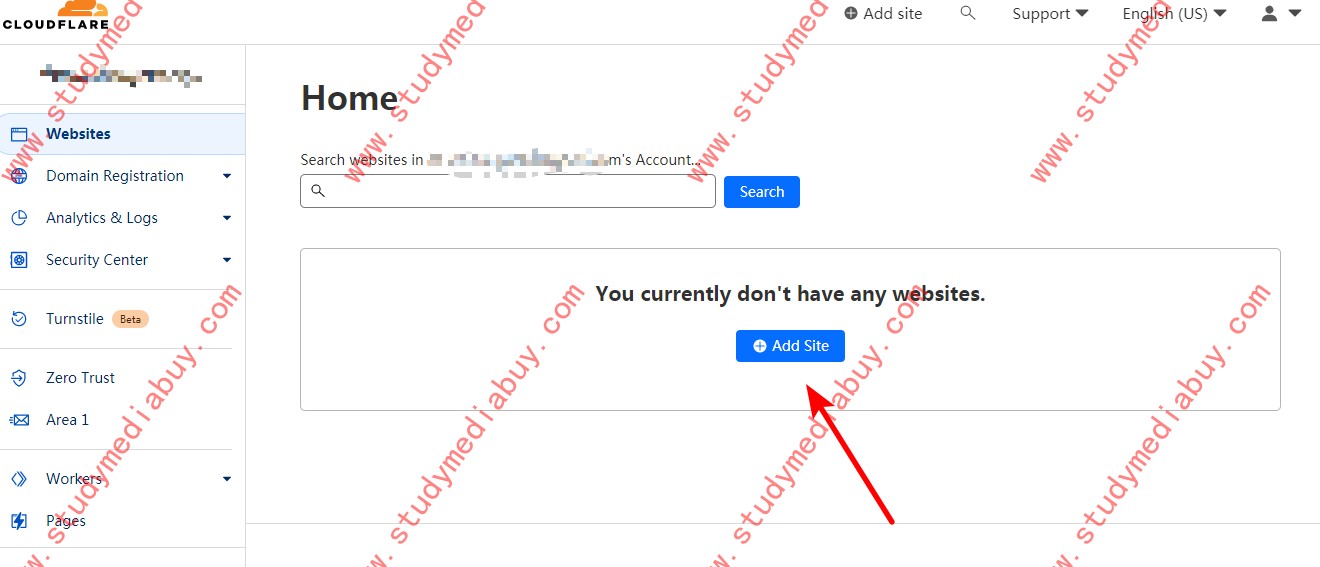Click the Pages lightning bolt icon
This screenshot has height=567, width=1320.
click(18, 521)
